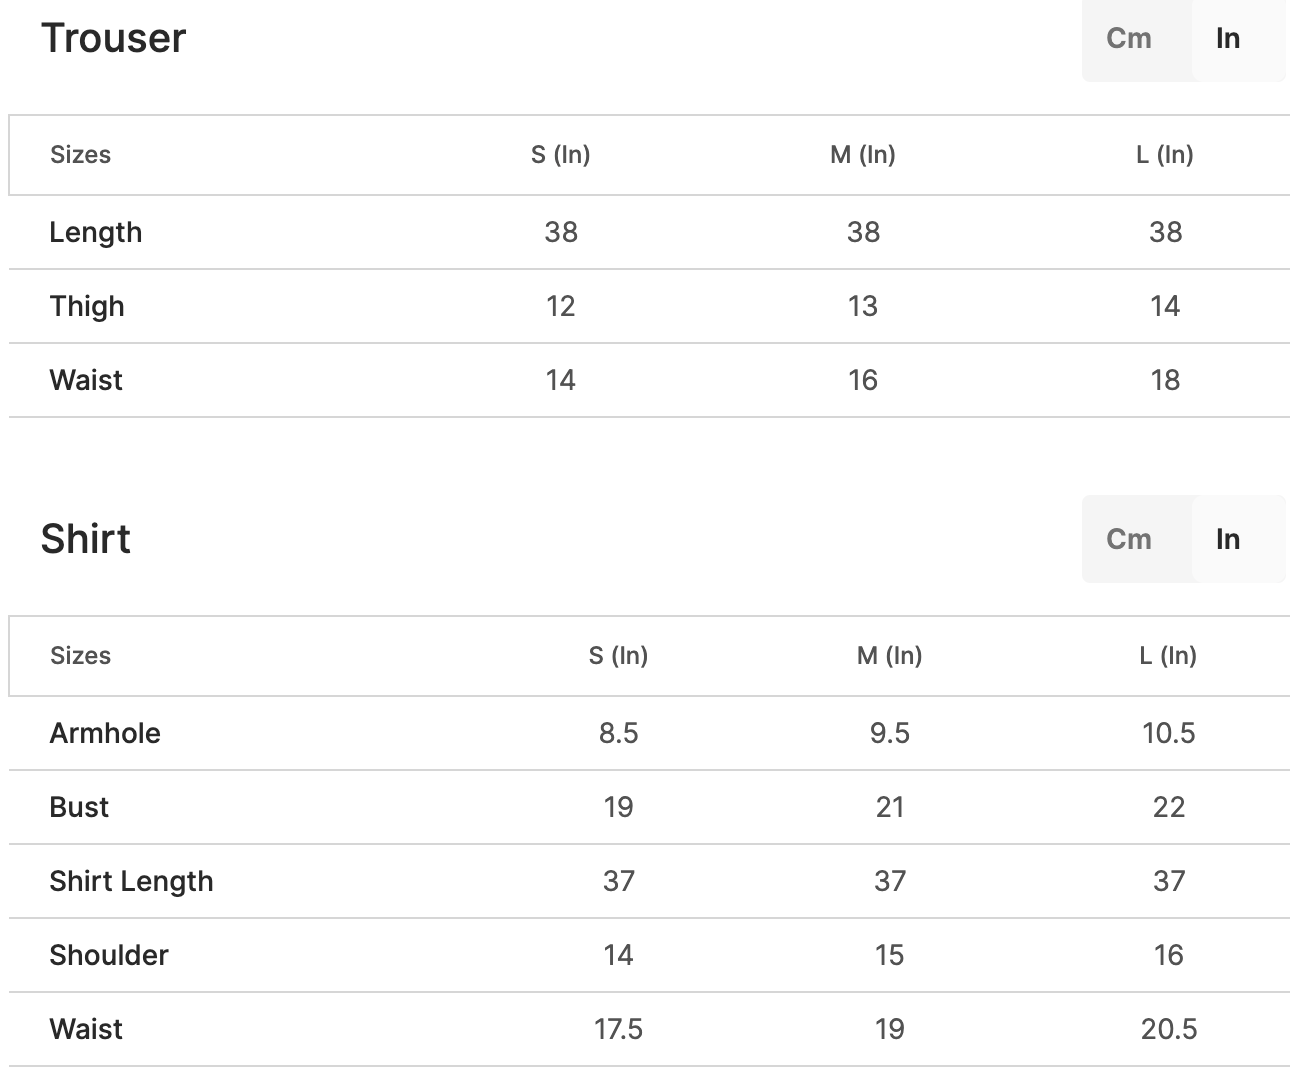The width and height of the screenshot is (1290, 1068).
Task: Click the Trouser L (In) column header
Action: click(1164, 155)
